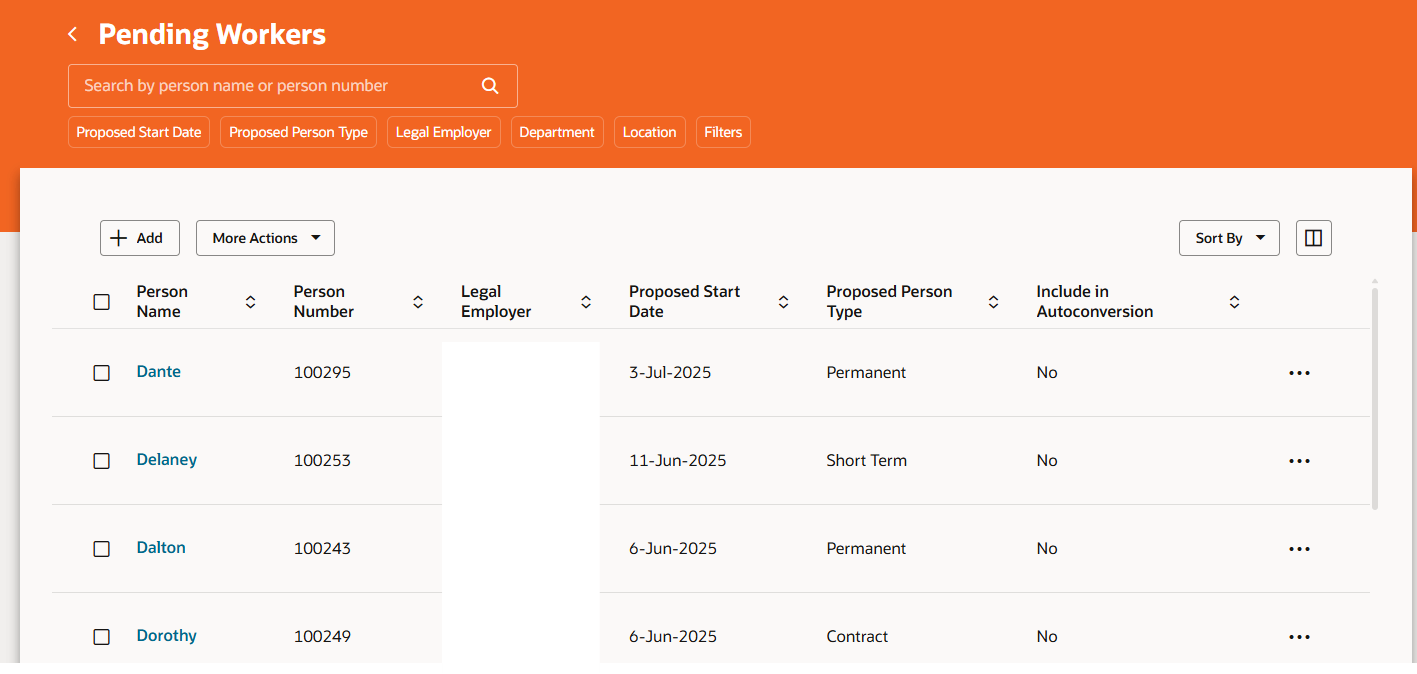Open Dalton's worker record link

point(161,548)
